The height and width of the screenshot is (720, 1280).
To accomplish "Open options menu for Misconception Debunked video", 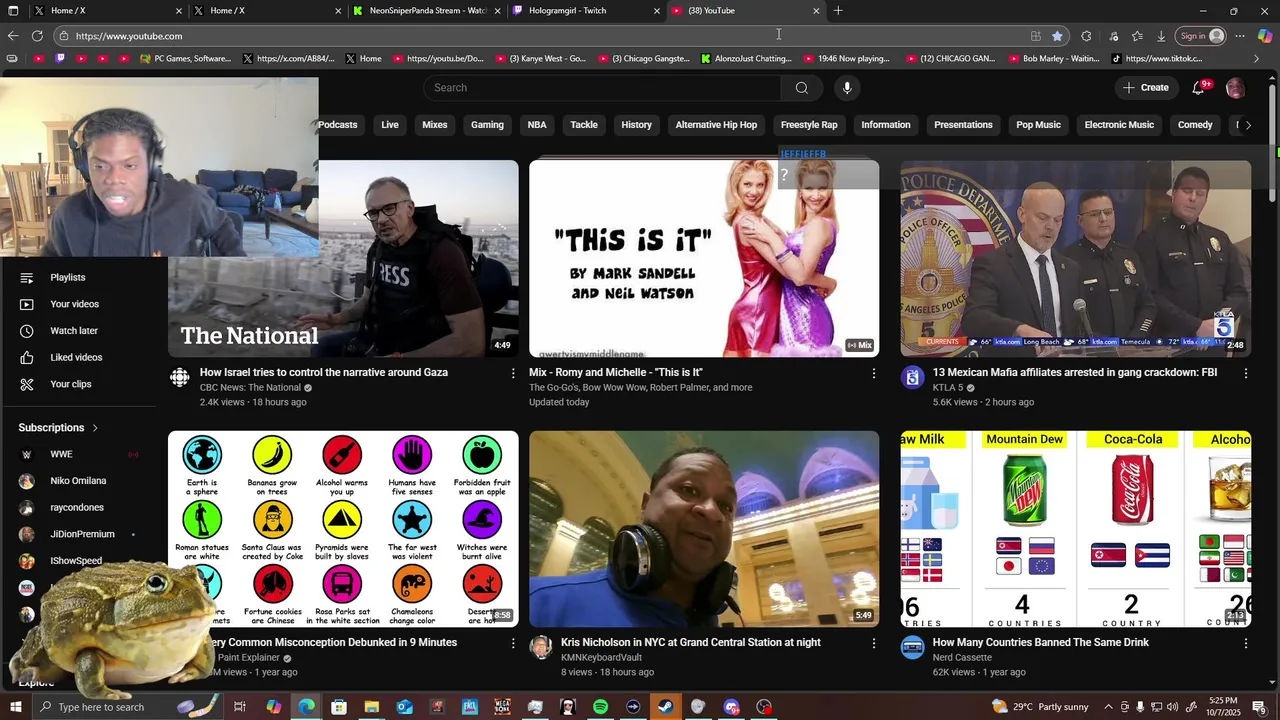I will click(513, 643).
